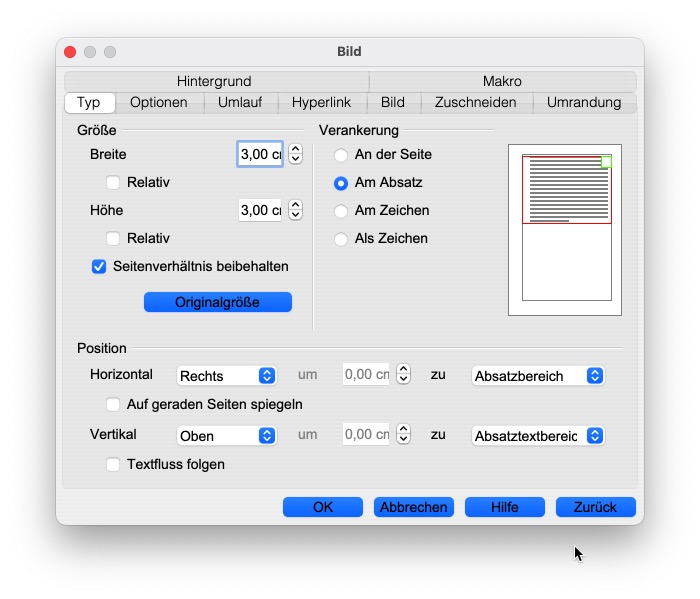700x599 pixels.
Task: Click the Zurück button
Action: click(x=596, y=507)
